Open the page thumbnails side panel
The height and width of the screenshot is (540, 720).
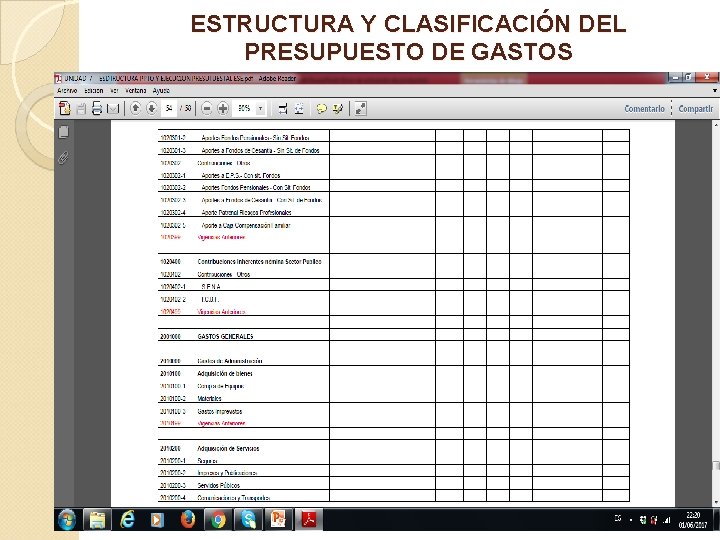[x=64, y=132]
